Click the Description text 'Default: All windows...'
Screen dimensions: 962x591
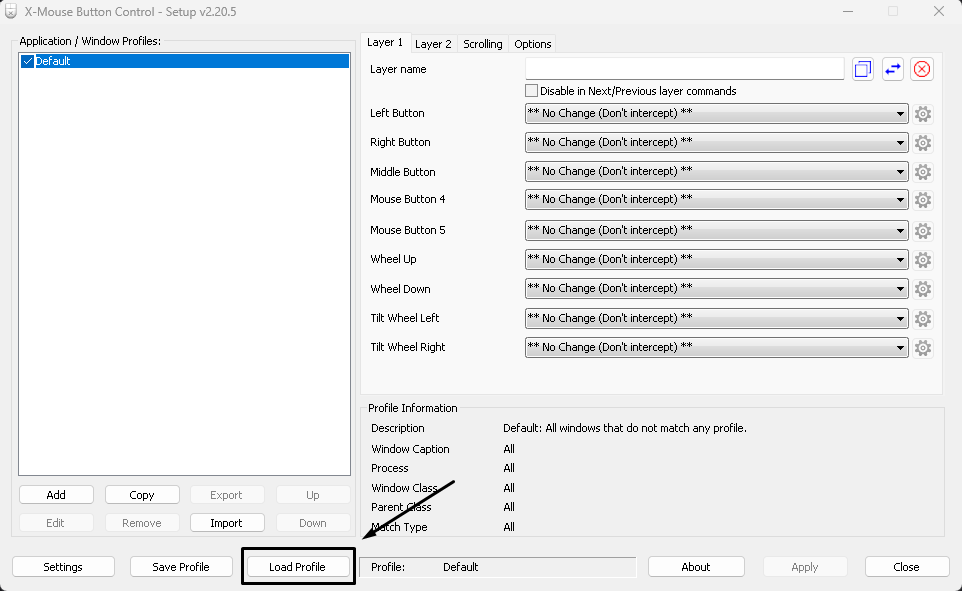pyautogui.click(x=625, y=428)
